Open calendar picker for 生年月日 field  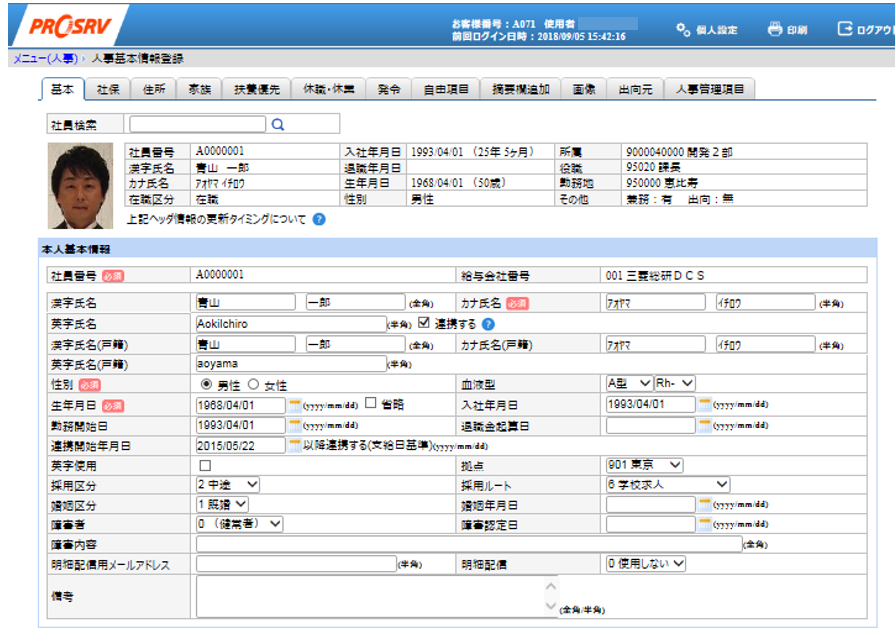(x=293, y=405)
